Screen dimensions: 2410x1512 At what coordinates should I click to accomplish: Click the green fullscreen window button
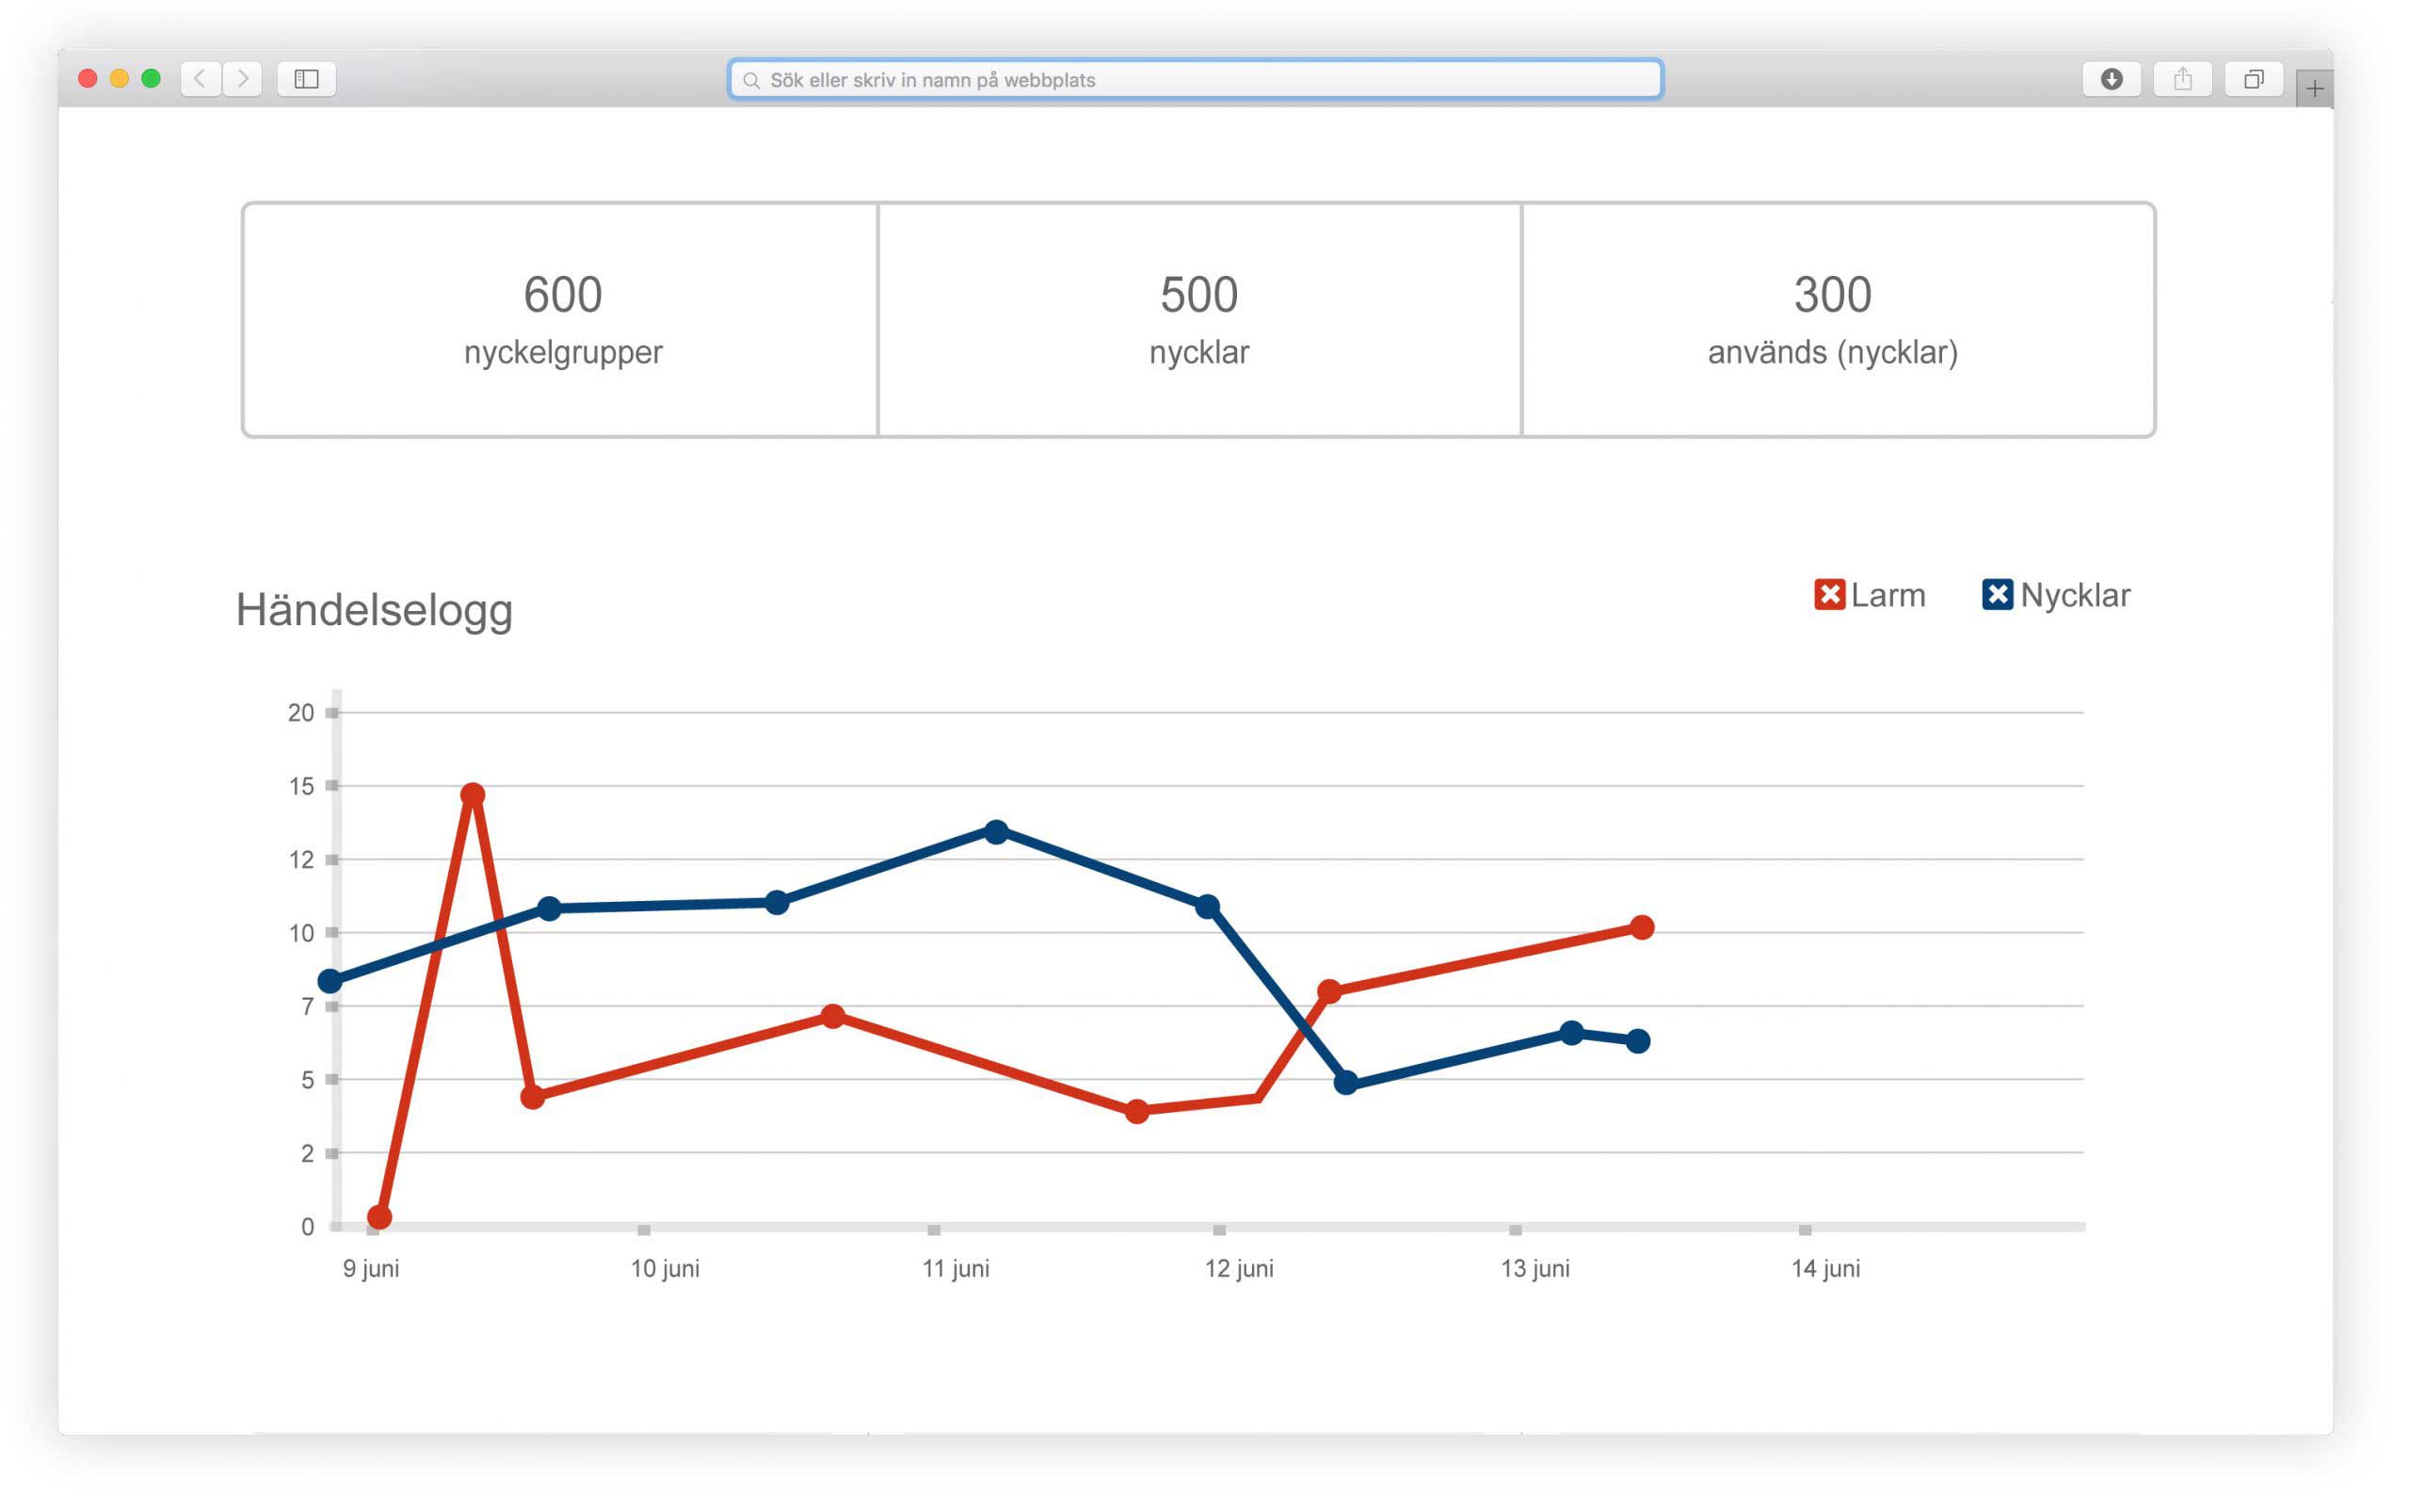pos(151,79)
